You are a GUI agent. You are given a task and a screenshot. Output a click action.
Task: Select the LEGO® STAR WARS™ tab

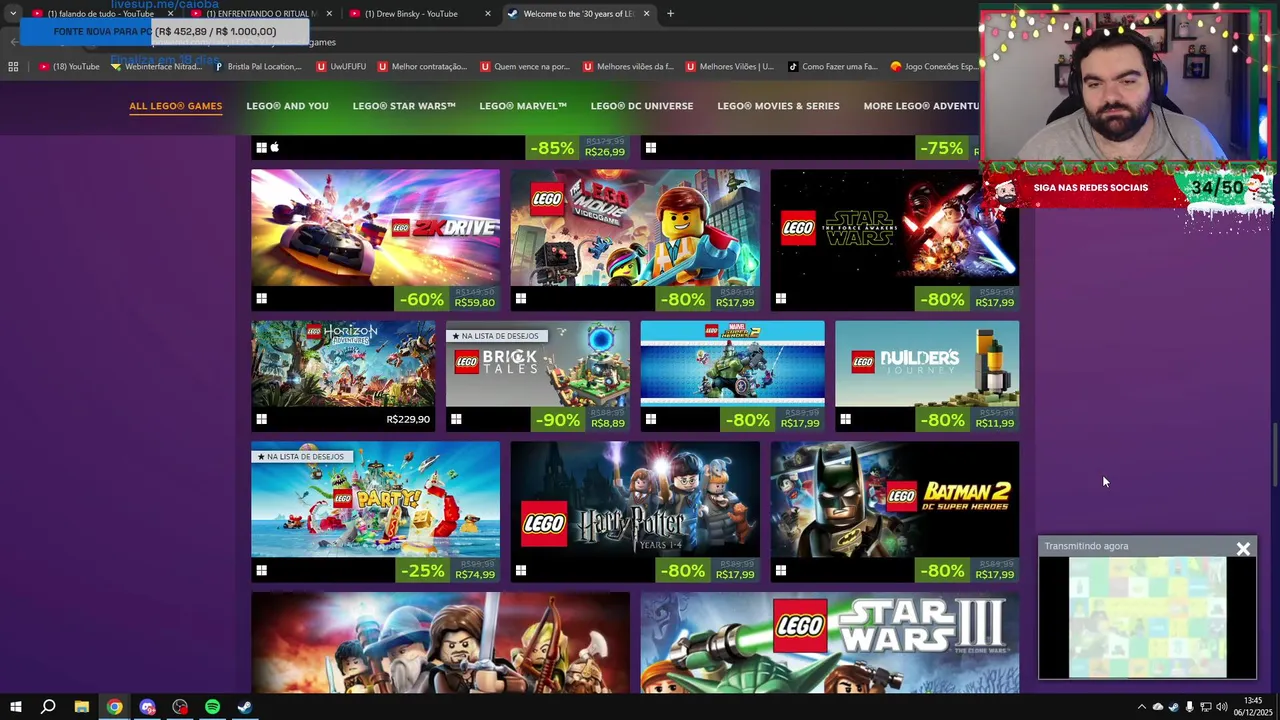pos(404,106)
